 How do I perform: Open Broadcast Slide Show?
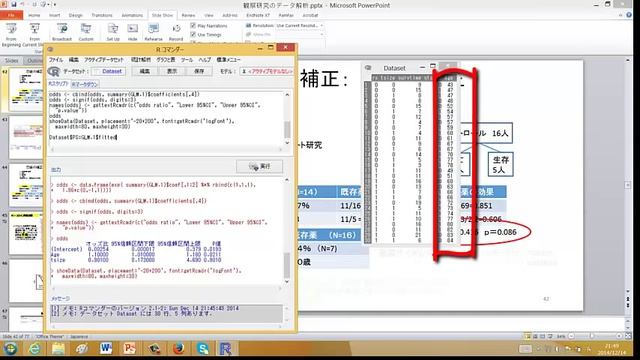(62, 29)
